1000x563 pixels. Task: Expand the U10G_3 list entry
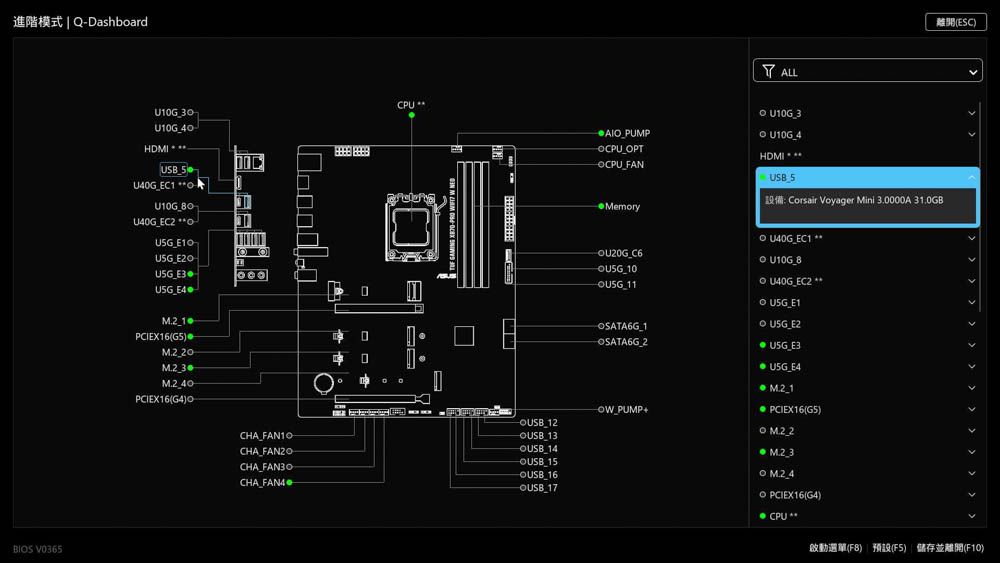[x=971, y=114]
